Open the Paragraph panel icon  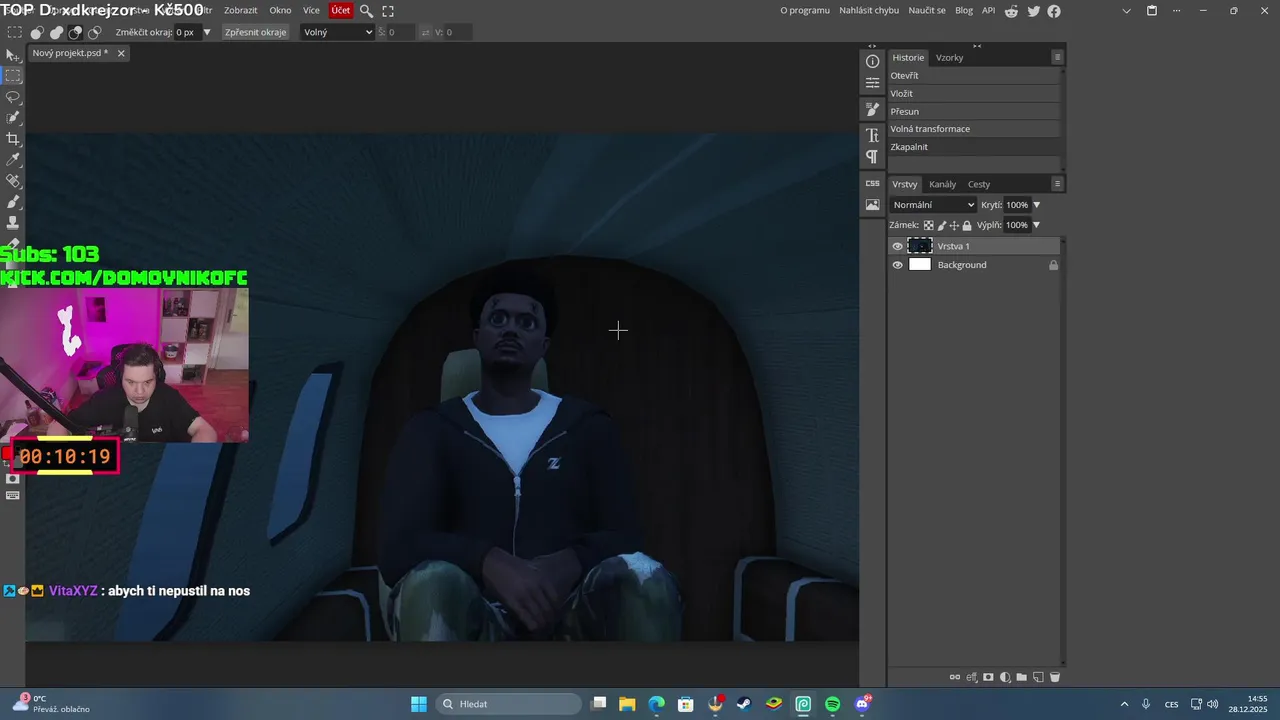pos(872,157)
